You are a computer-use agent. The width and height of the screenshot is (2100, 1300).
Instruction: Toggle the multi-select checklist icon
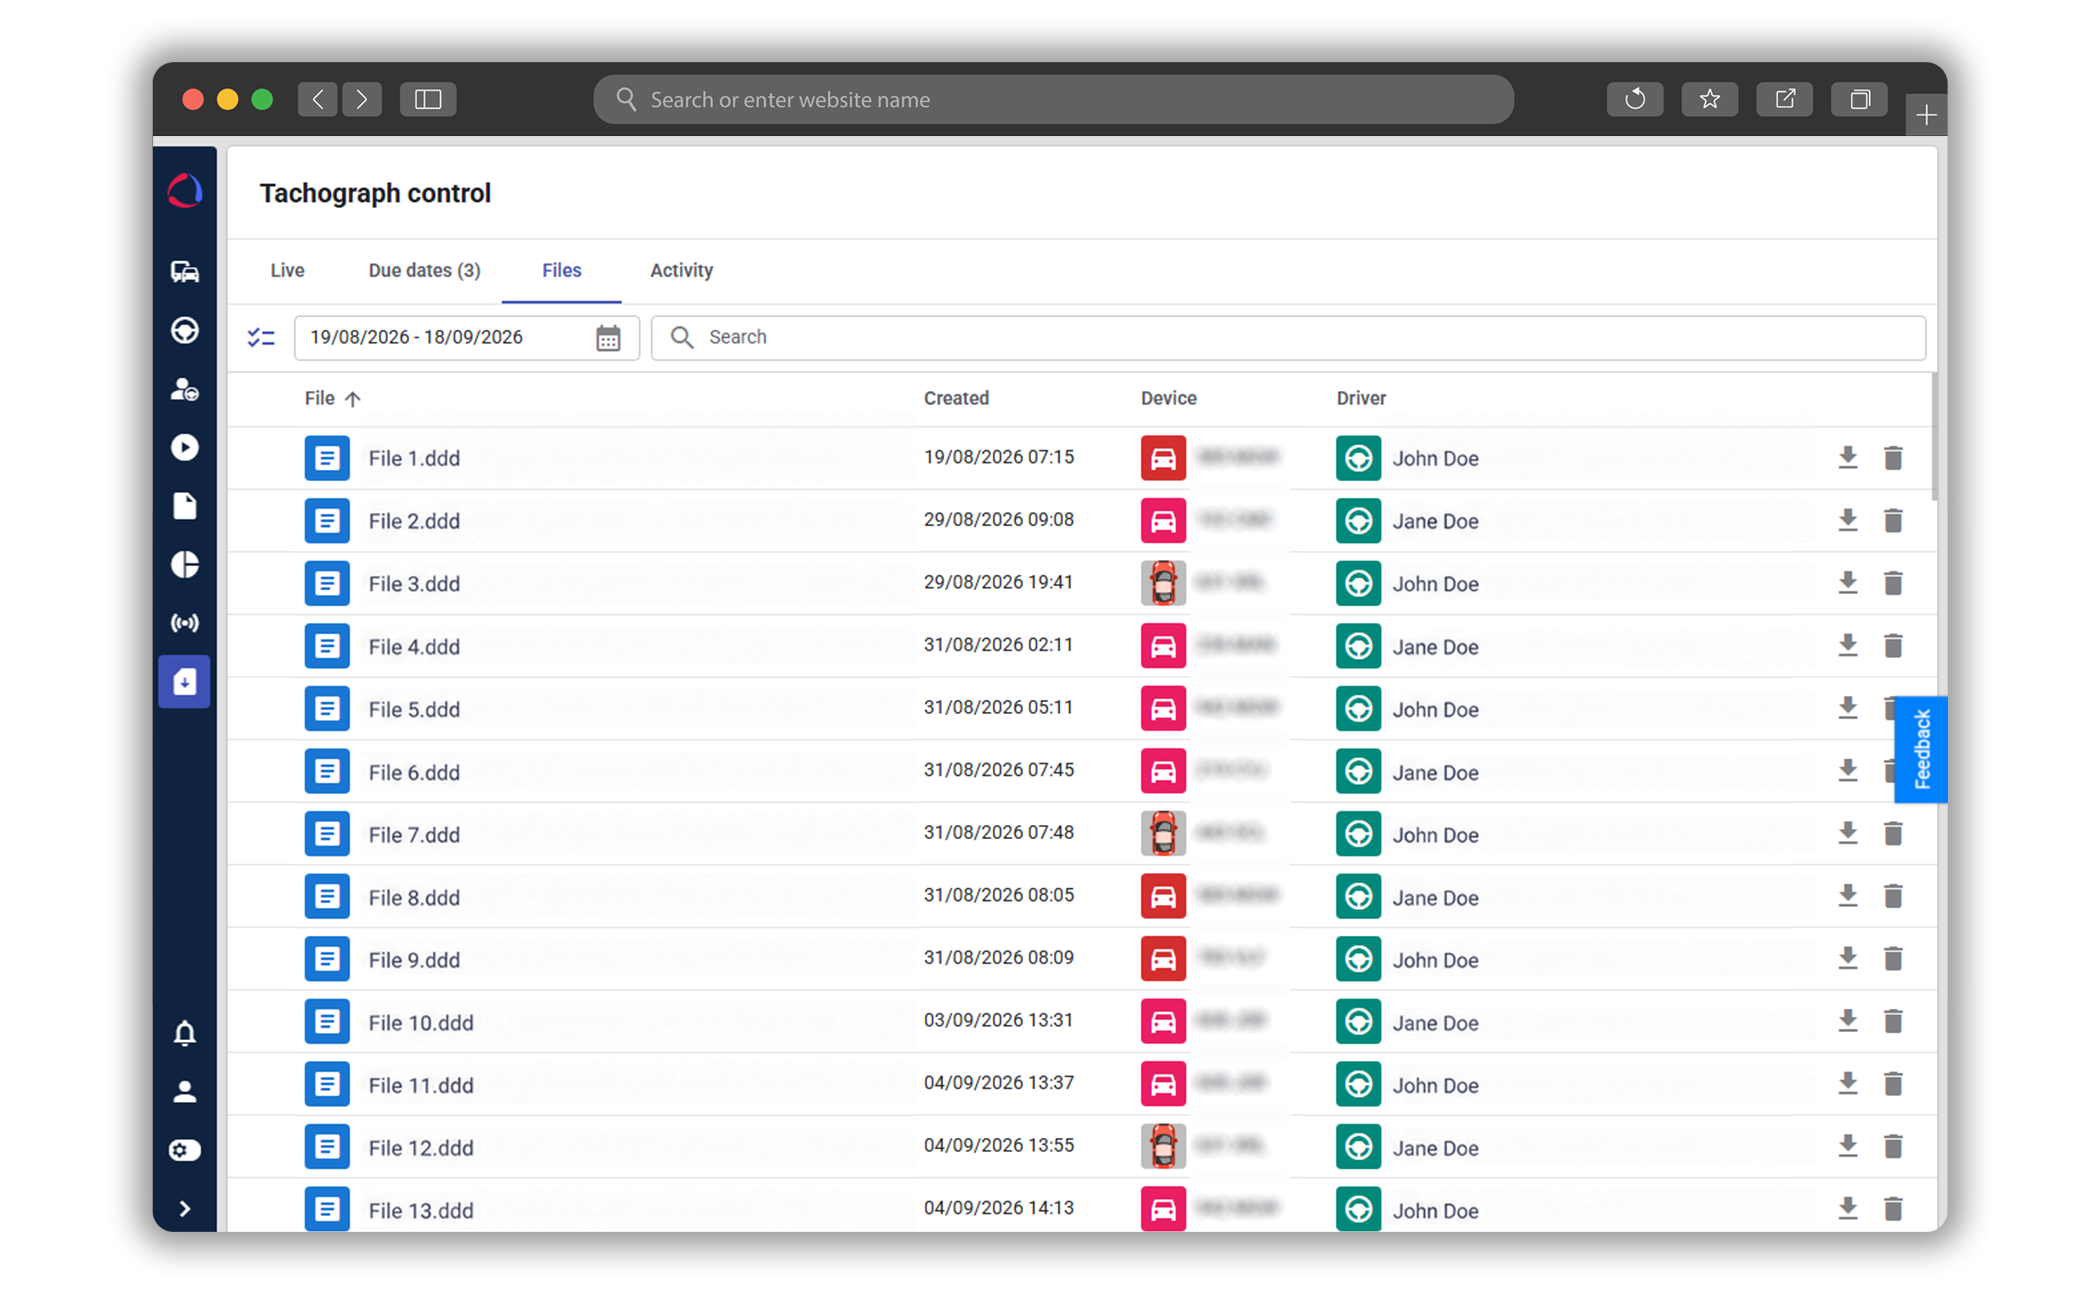(261, 338)
